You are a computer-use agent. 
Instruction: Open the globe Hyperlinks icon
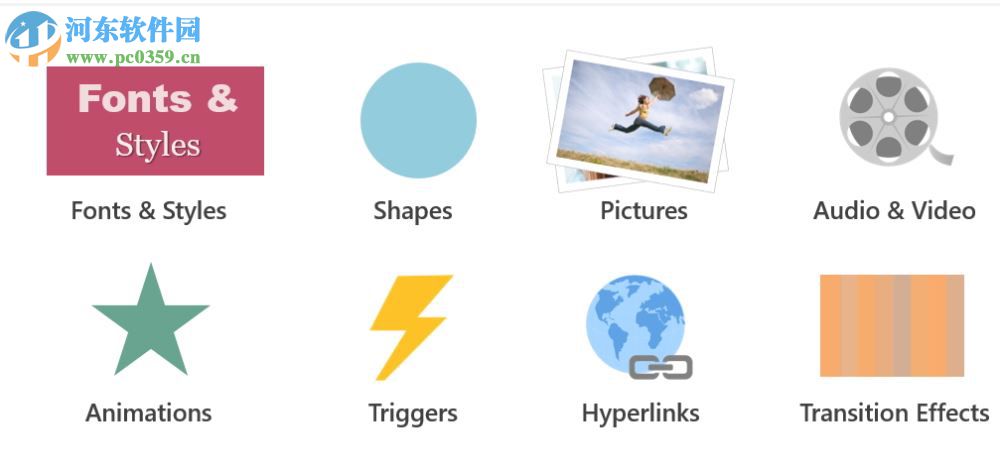(638, 327)
